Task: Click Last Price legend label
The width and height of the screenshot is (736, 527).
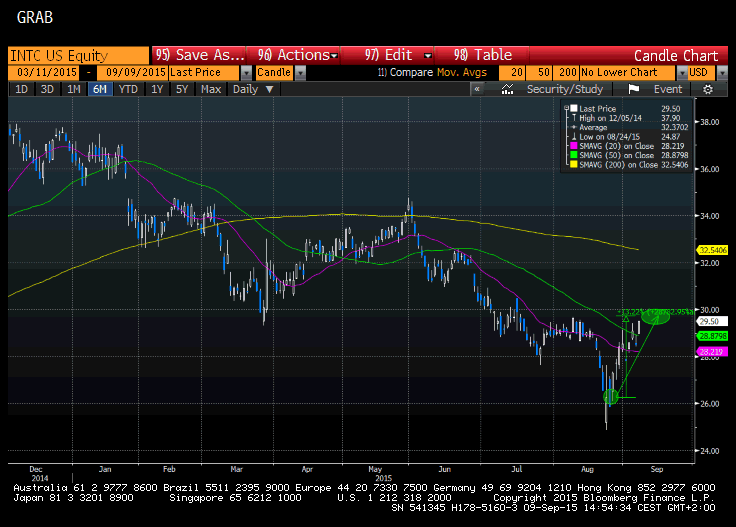Action: click(x=598, y=108)
